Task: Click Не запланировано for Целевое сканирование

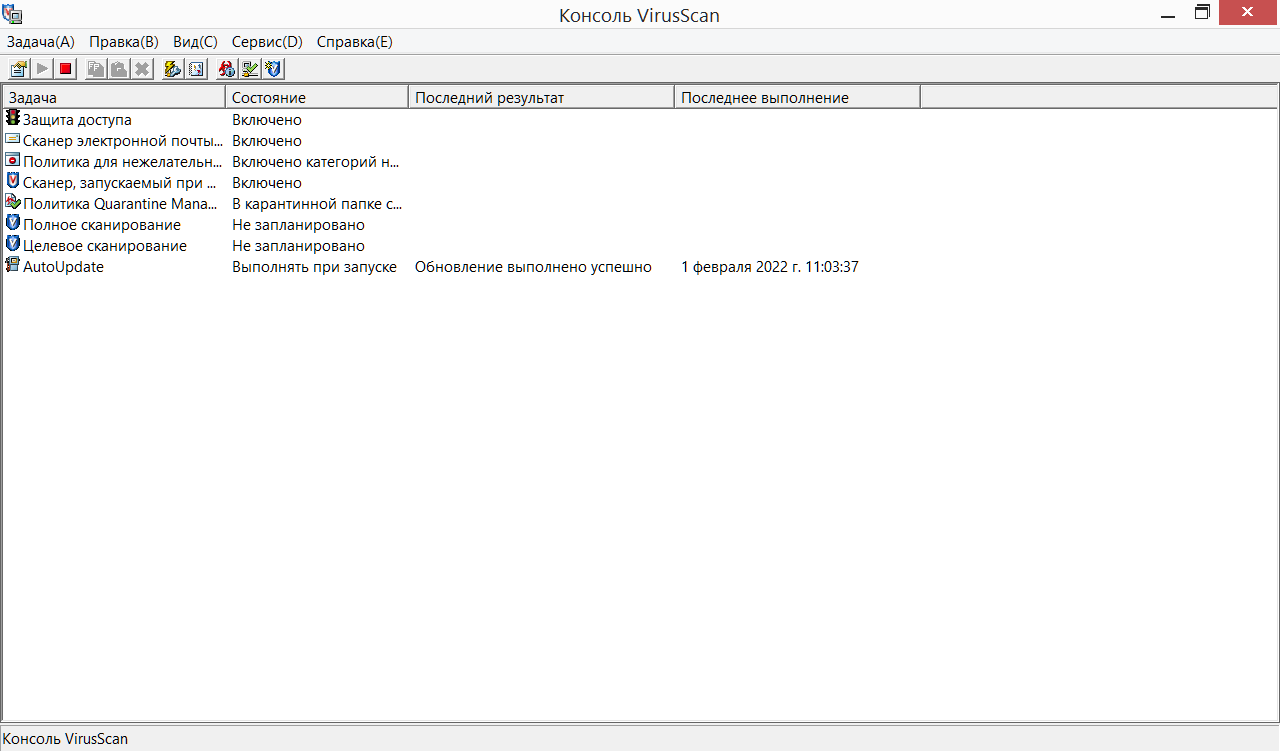Action: pyautogui.click(x=298, y=246)
